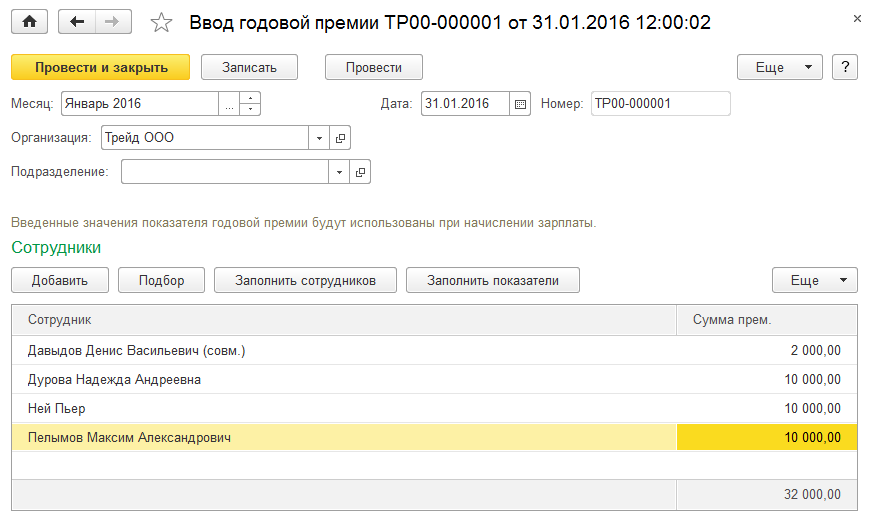Image resolution: width=872 pixels, height=513 pixels.
Task: Expand the Подразделение dropdown list
Action: pyautogui.click(x=340, y=172)
